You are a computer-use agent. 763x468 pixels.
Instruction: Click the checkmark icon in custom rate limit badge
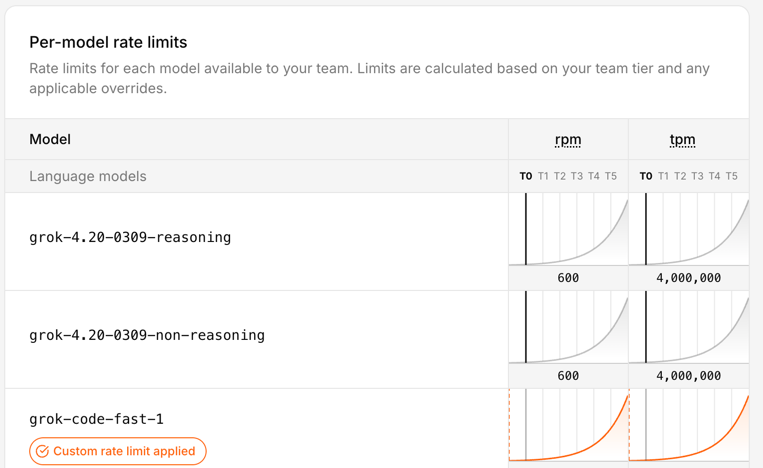click(42, 452)
